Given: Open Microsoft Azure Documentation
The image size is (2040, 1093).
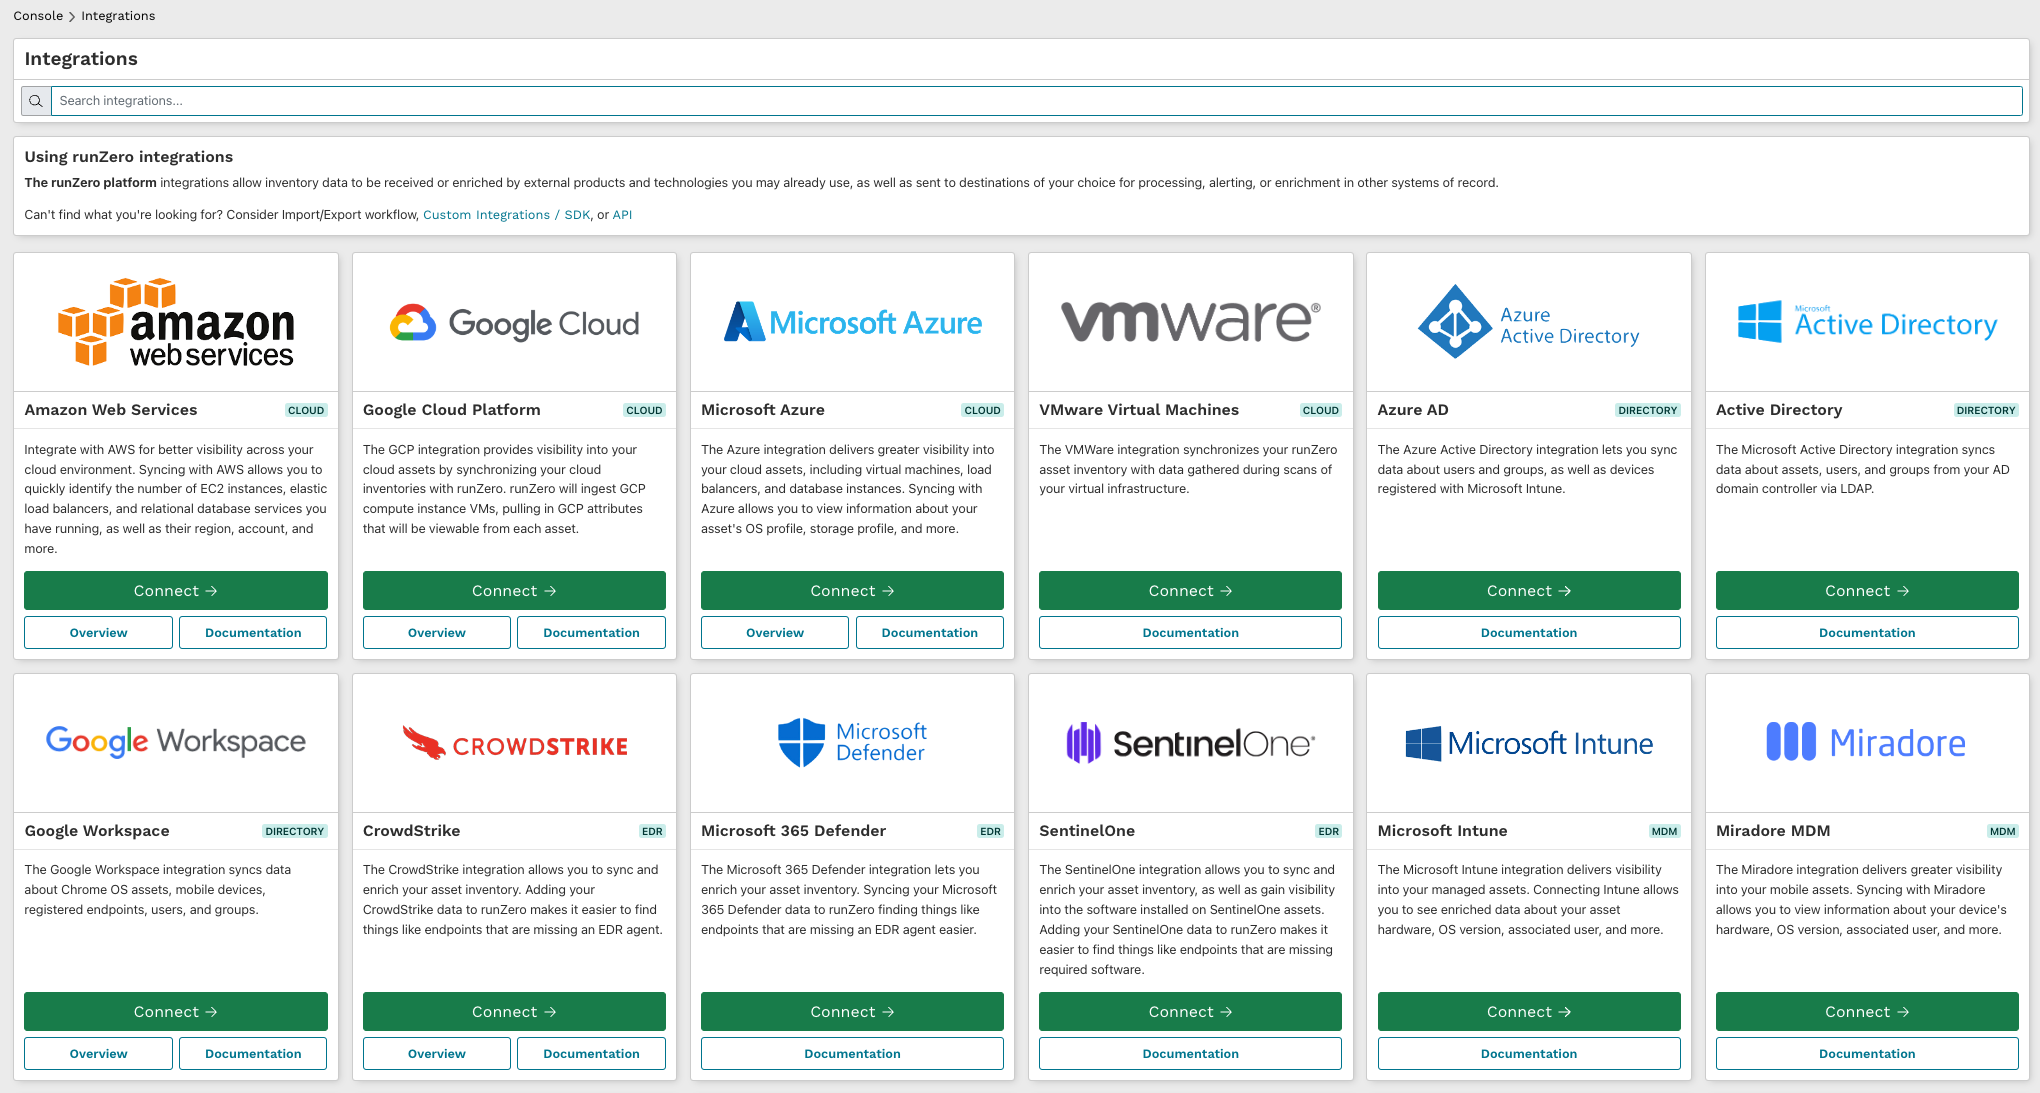Looking at the screenshot, I should tap(930, 633).
